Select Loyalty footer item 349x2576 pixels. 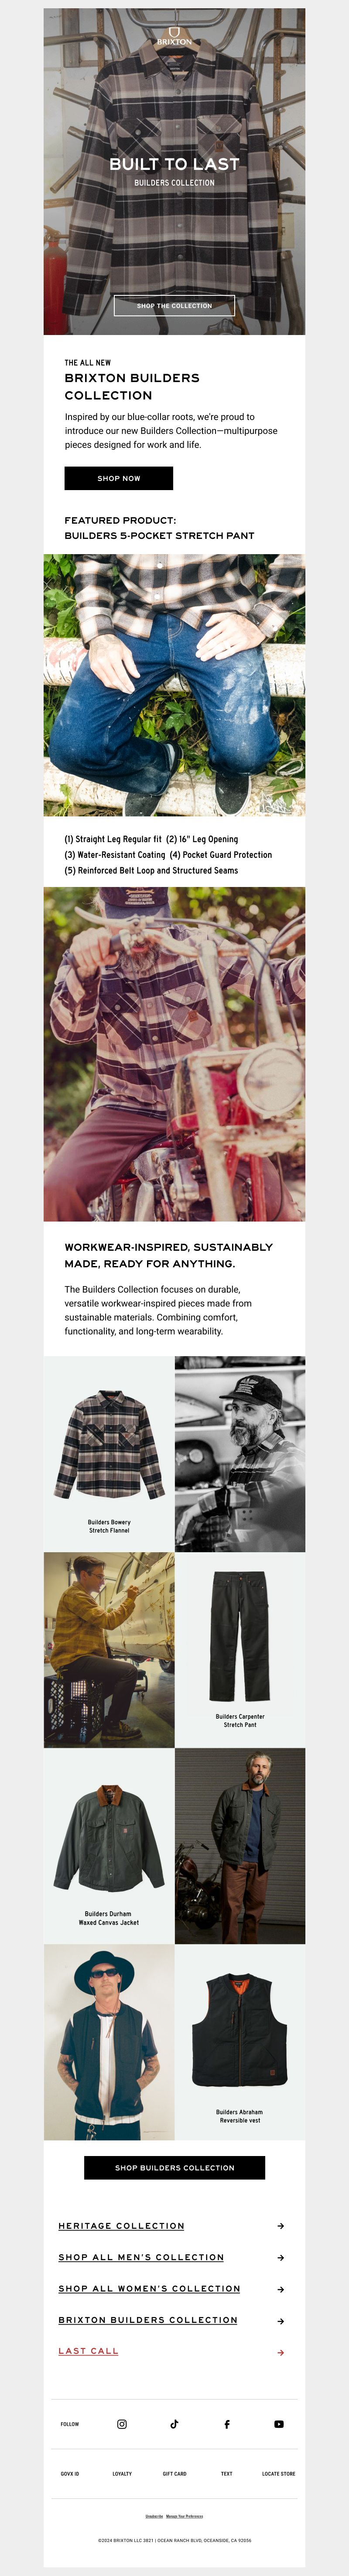point(122,2474)
